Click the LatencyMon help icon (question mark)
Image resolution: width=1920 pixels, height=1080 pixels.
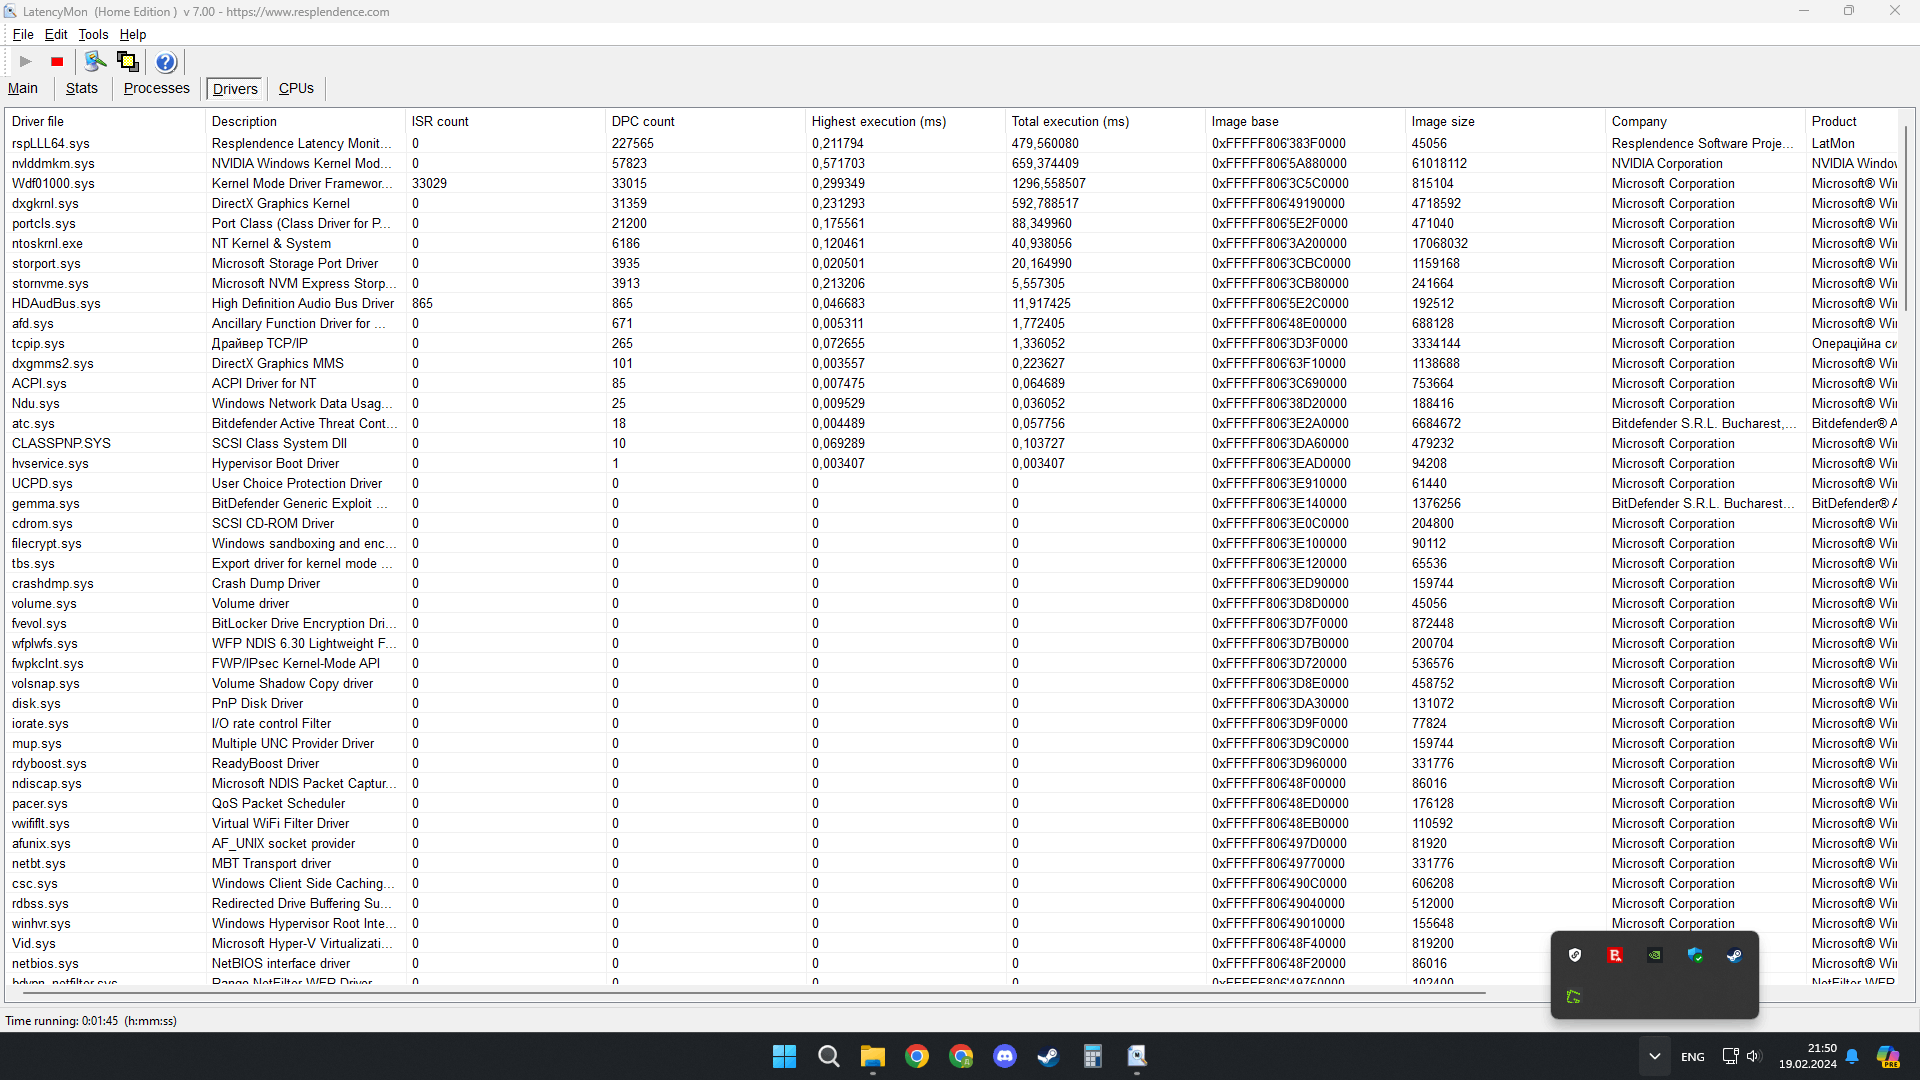[x=165, y=61]
